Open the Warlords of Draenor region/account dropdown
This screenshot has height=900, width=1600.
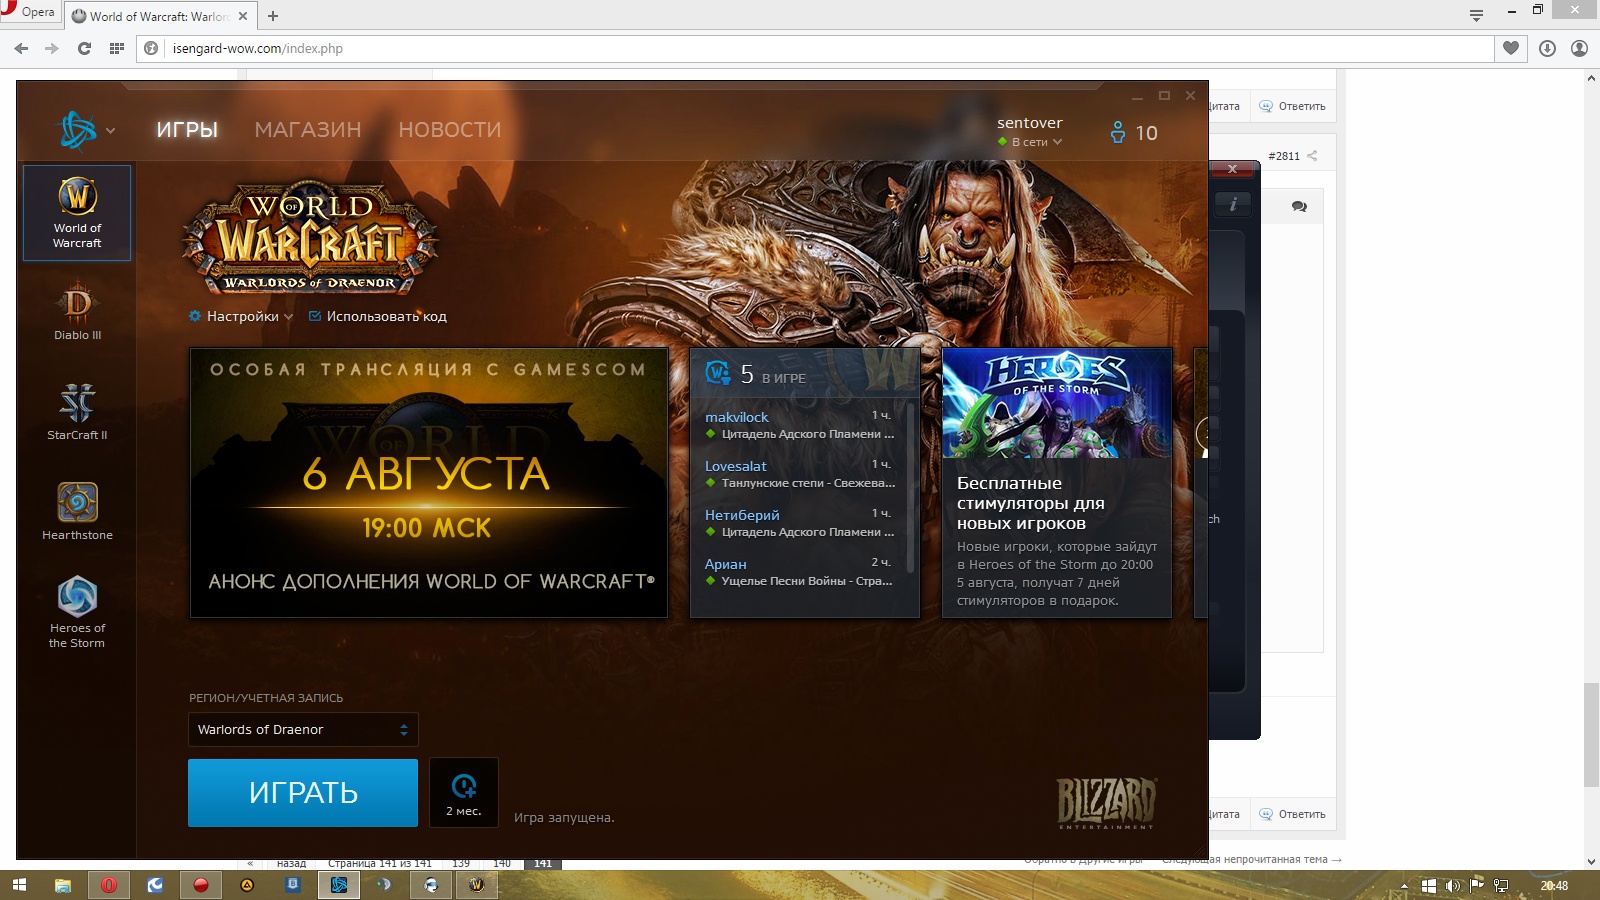(x=303, y=729)
